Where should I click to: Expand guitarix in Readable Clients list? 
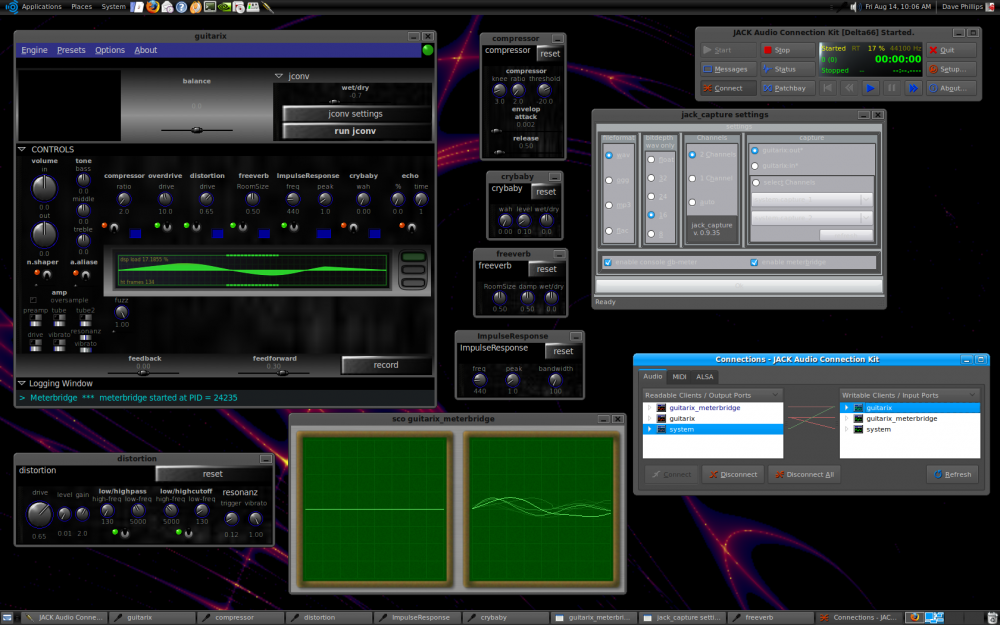[650, 418]
